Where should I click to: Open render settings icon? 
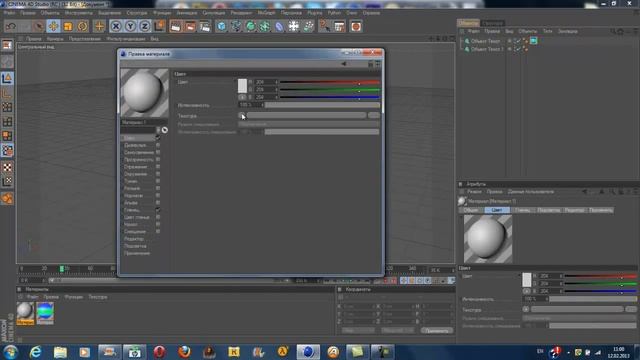205,27
